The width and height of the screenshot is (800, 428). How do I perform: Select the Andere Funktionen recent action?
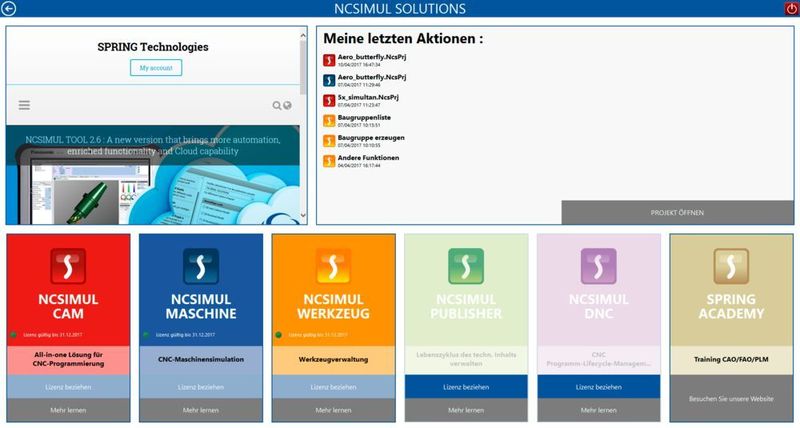(x=368, y=158)
